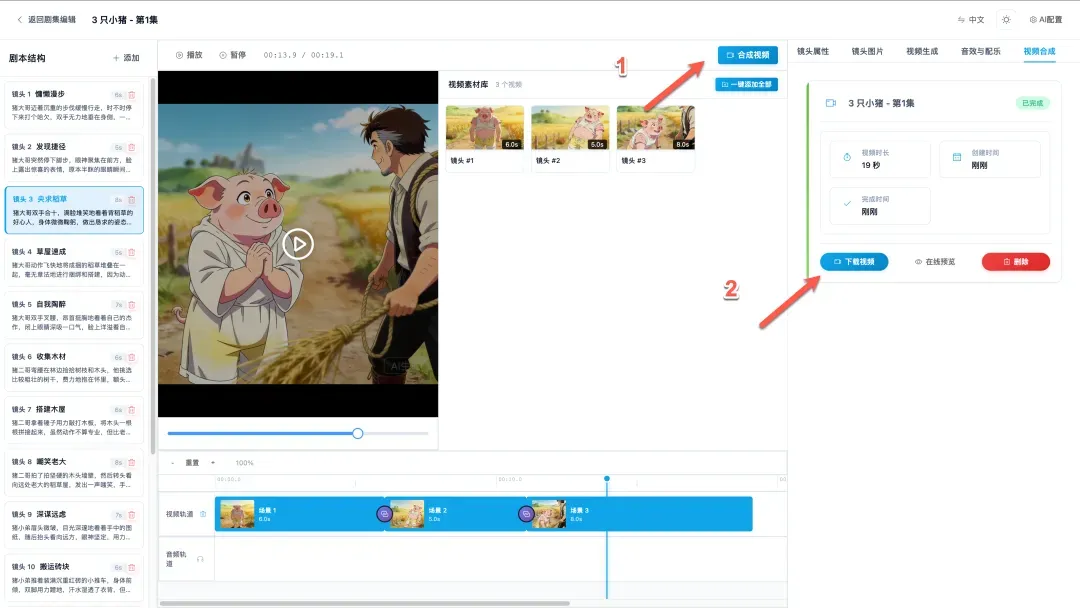Switch language with the 中文 toggle

(970, 19)
